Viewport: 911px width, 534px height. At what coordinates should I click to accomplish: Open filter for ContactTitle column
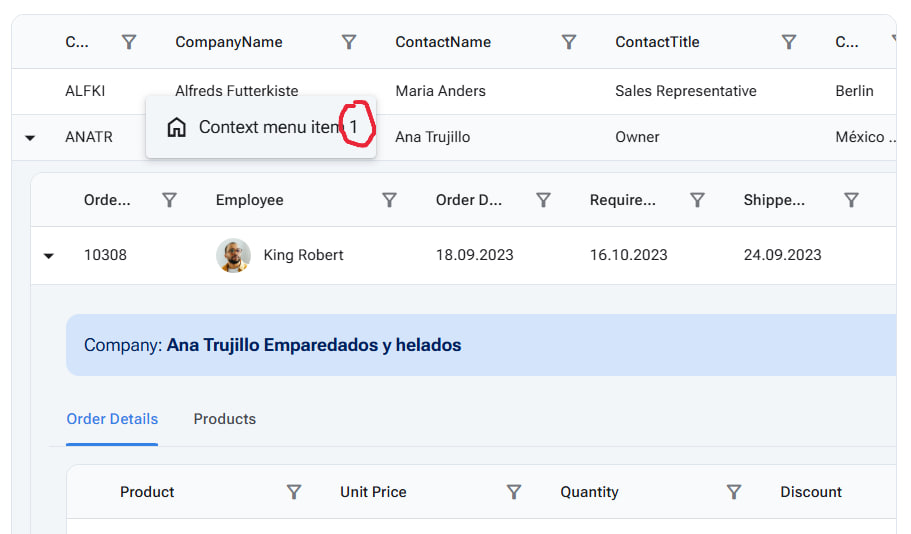point(789,42)
